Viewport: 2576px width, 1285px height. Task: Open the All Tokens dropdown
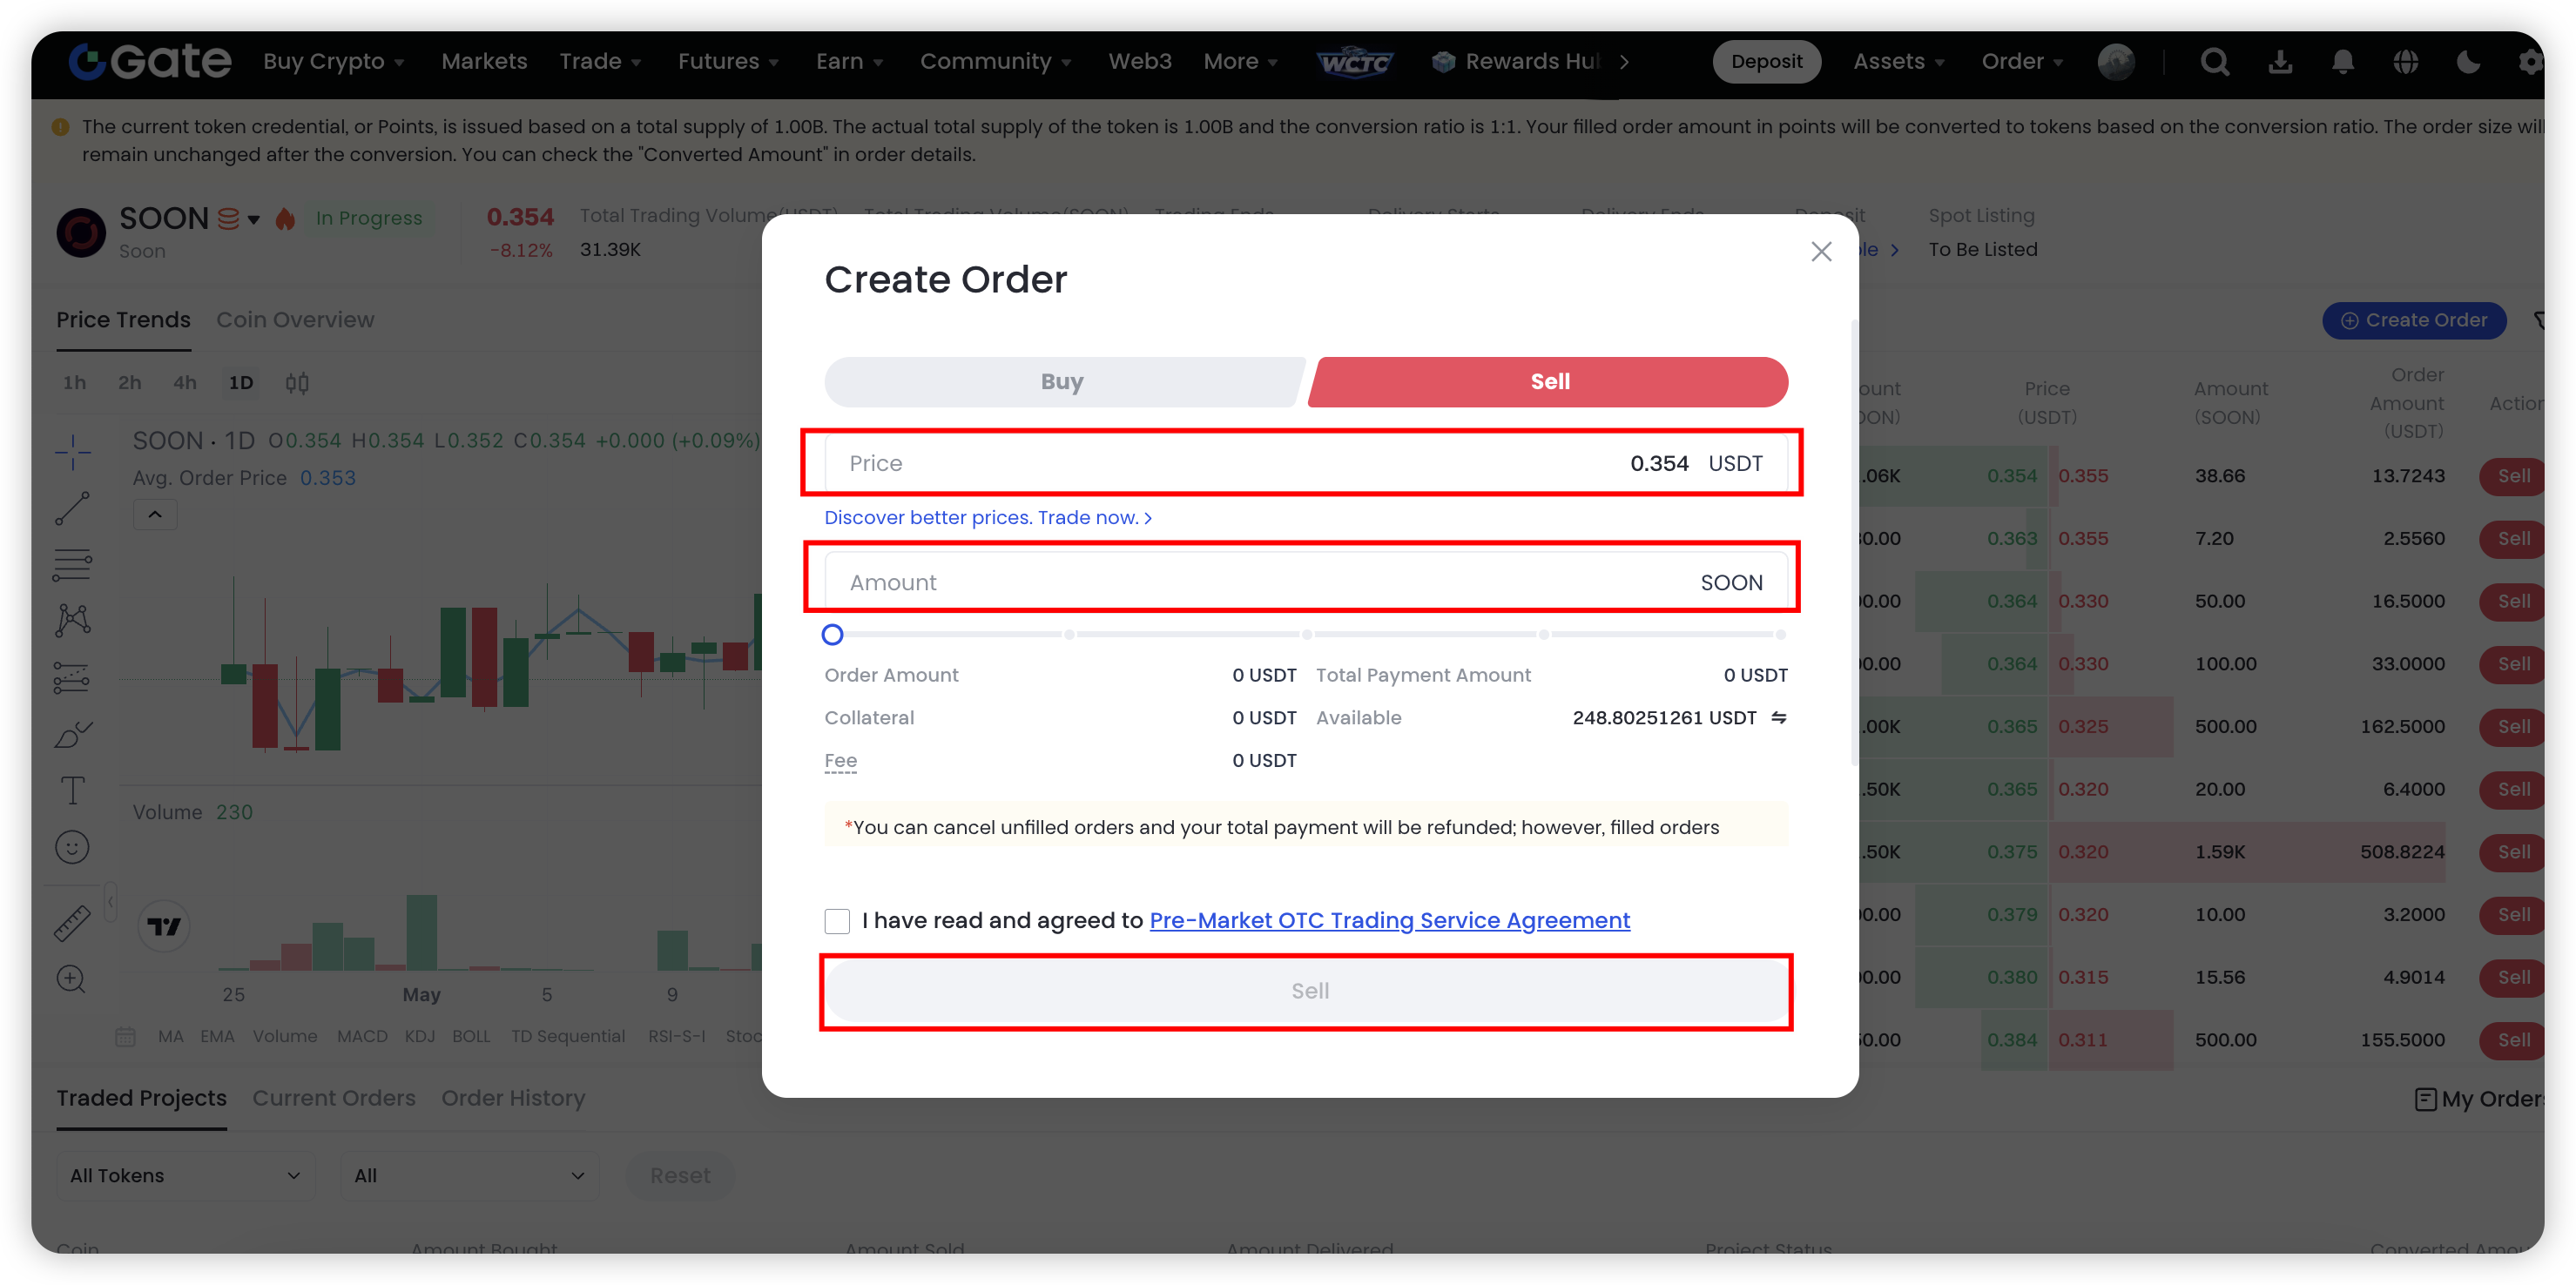pos(185,1175)
